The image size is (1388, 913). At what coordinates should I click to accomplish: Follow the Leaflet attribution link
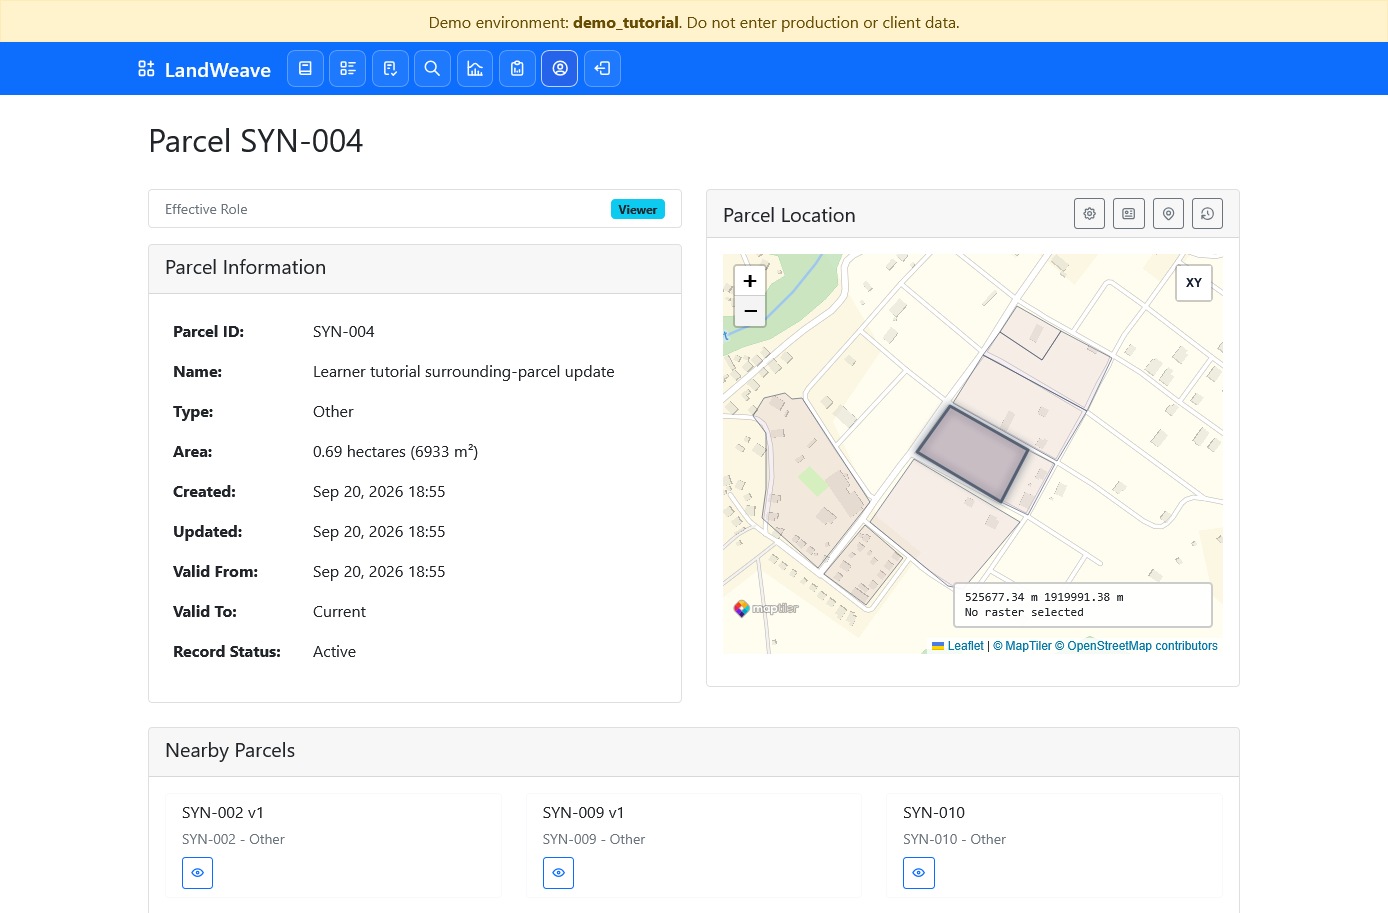click(958, 646)
